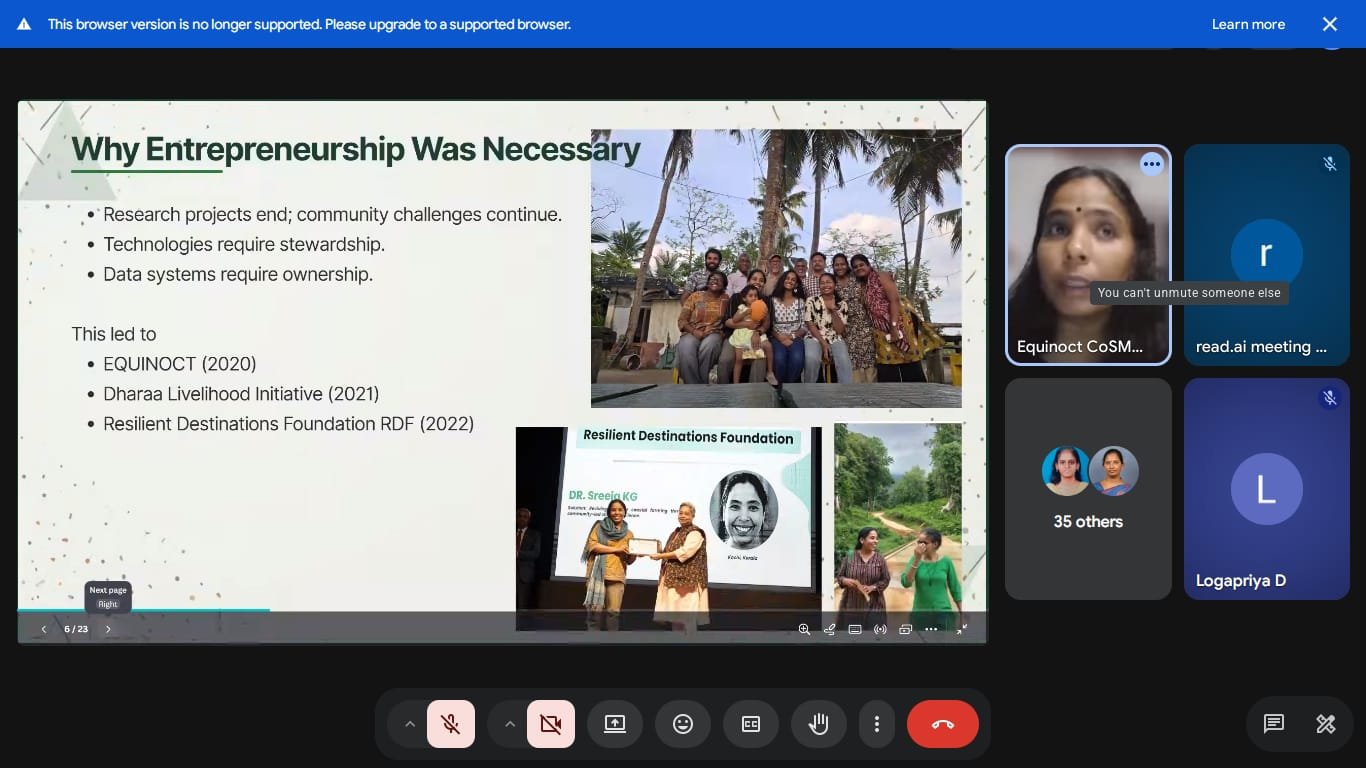Dismiss the unsupported browser banner
The image size is (1366, 768).
tap(1330, 24)
